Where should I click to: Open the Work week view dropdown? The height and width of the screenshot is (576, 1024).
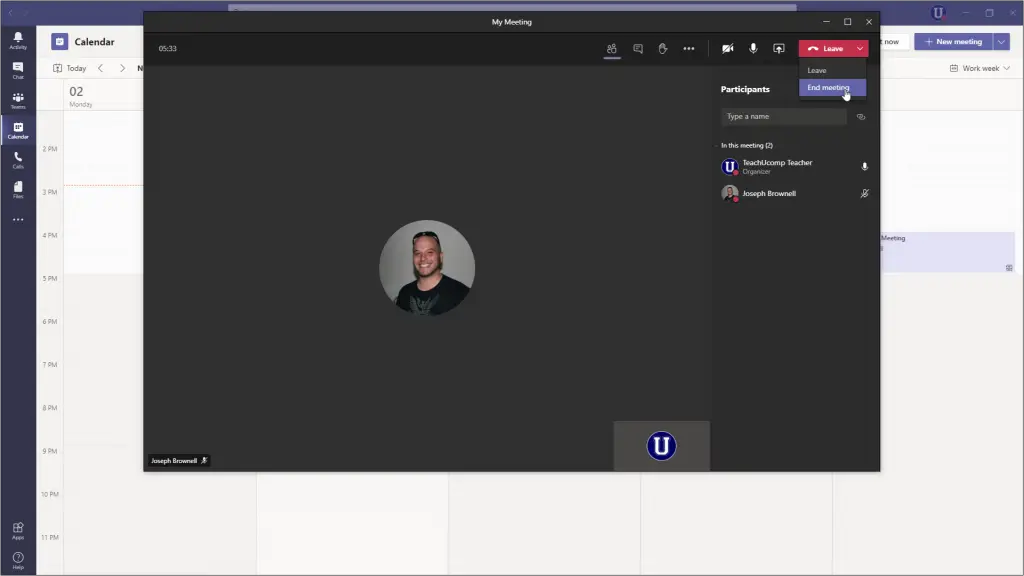coord(980,68)
